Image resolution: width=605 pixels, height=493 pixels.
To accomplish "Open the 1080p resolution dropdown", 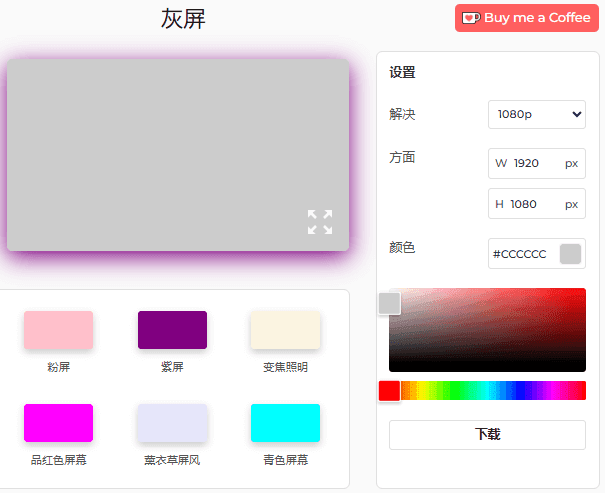I will (x=536, y=115).
